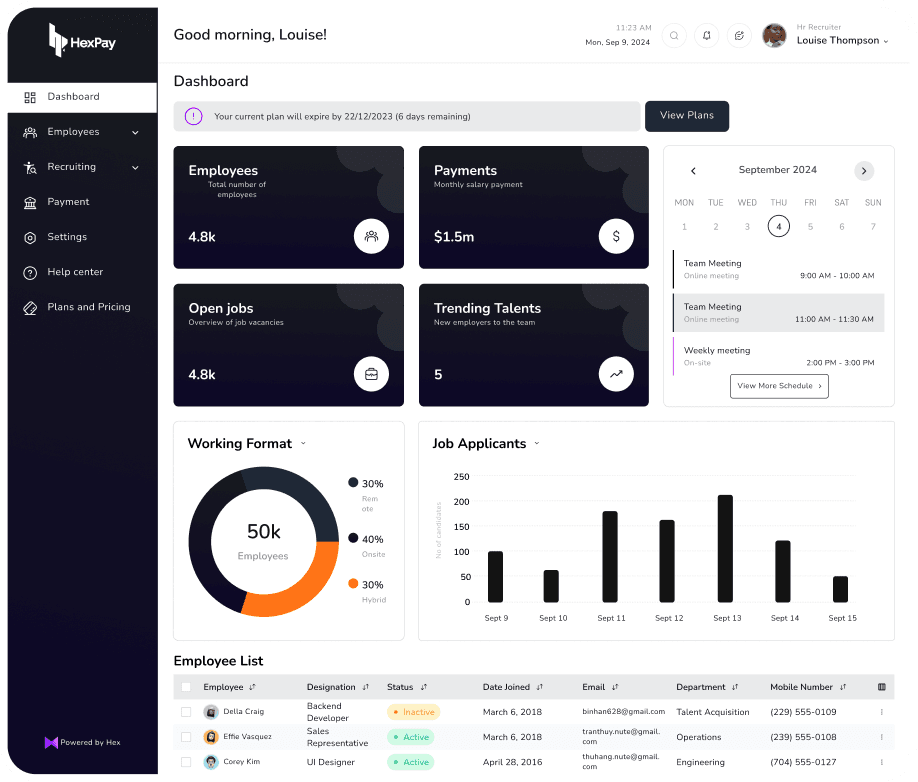The image size is (918, 782).
Task: Select the Sept 13 bar in chart
Action: point(725,548)
